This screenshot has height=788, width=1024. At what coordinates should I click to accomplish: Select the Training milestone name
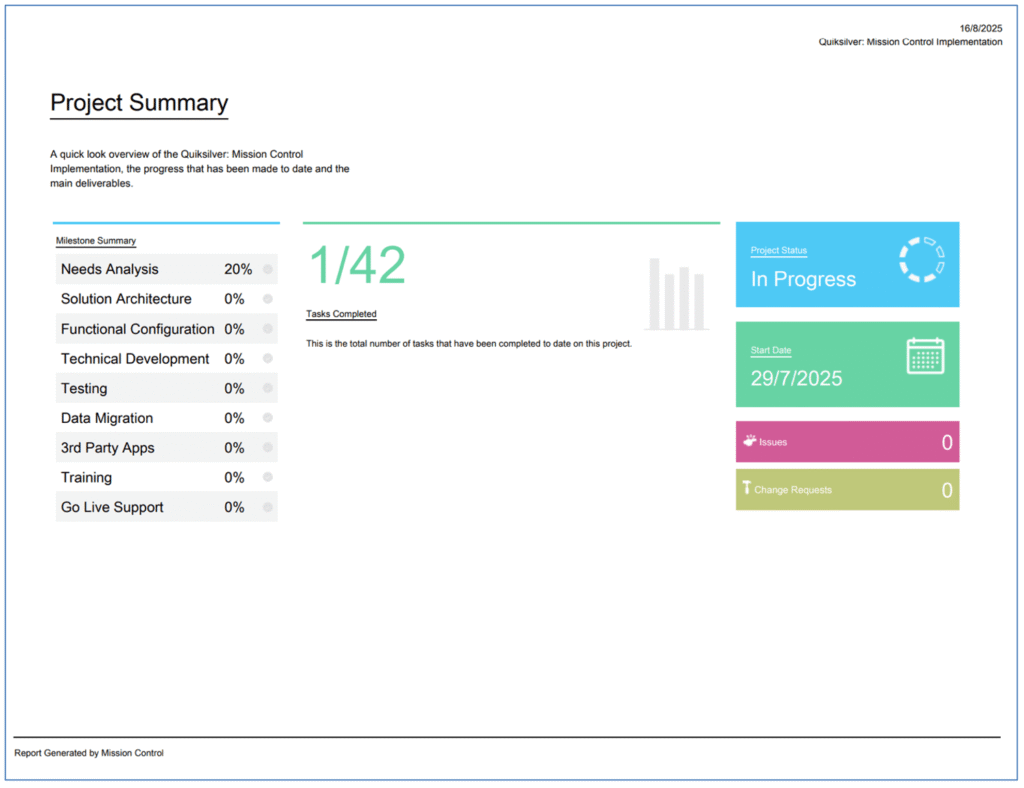(x=86, y=478)
